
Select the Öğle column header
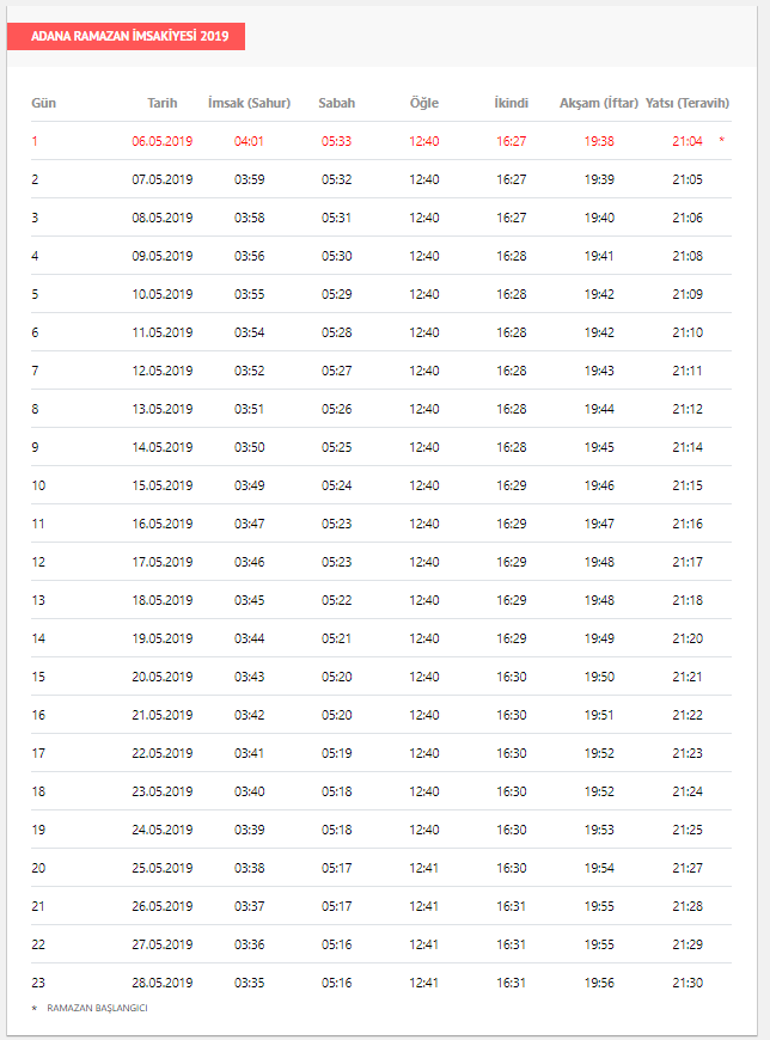point(424,104)
